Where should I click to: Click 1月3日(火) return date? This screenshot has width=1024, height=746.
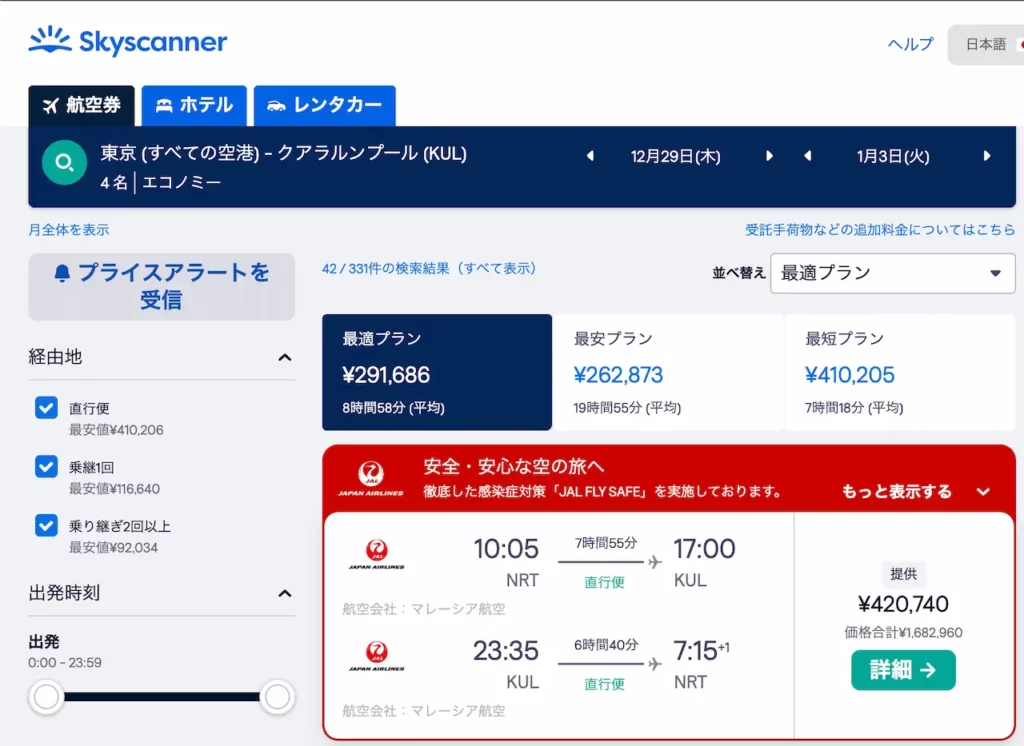[x=893, y=157]
